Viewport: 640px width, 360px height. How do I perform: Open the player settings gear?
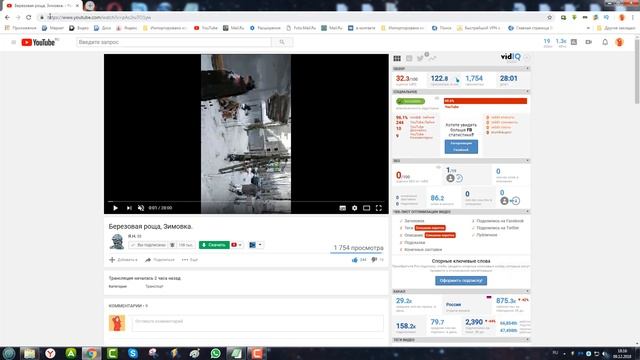(x=354, y=208)
